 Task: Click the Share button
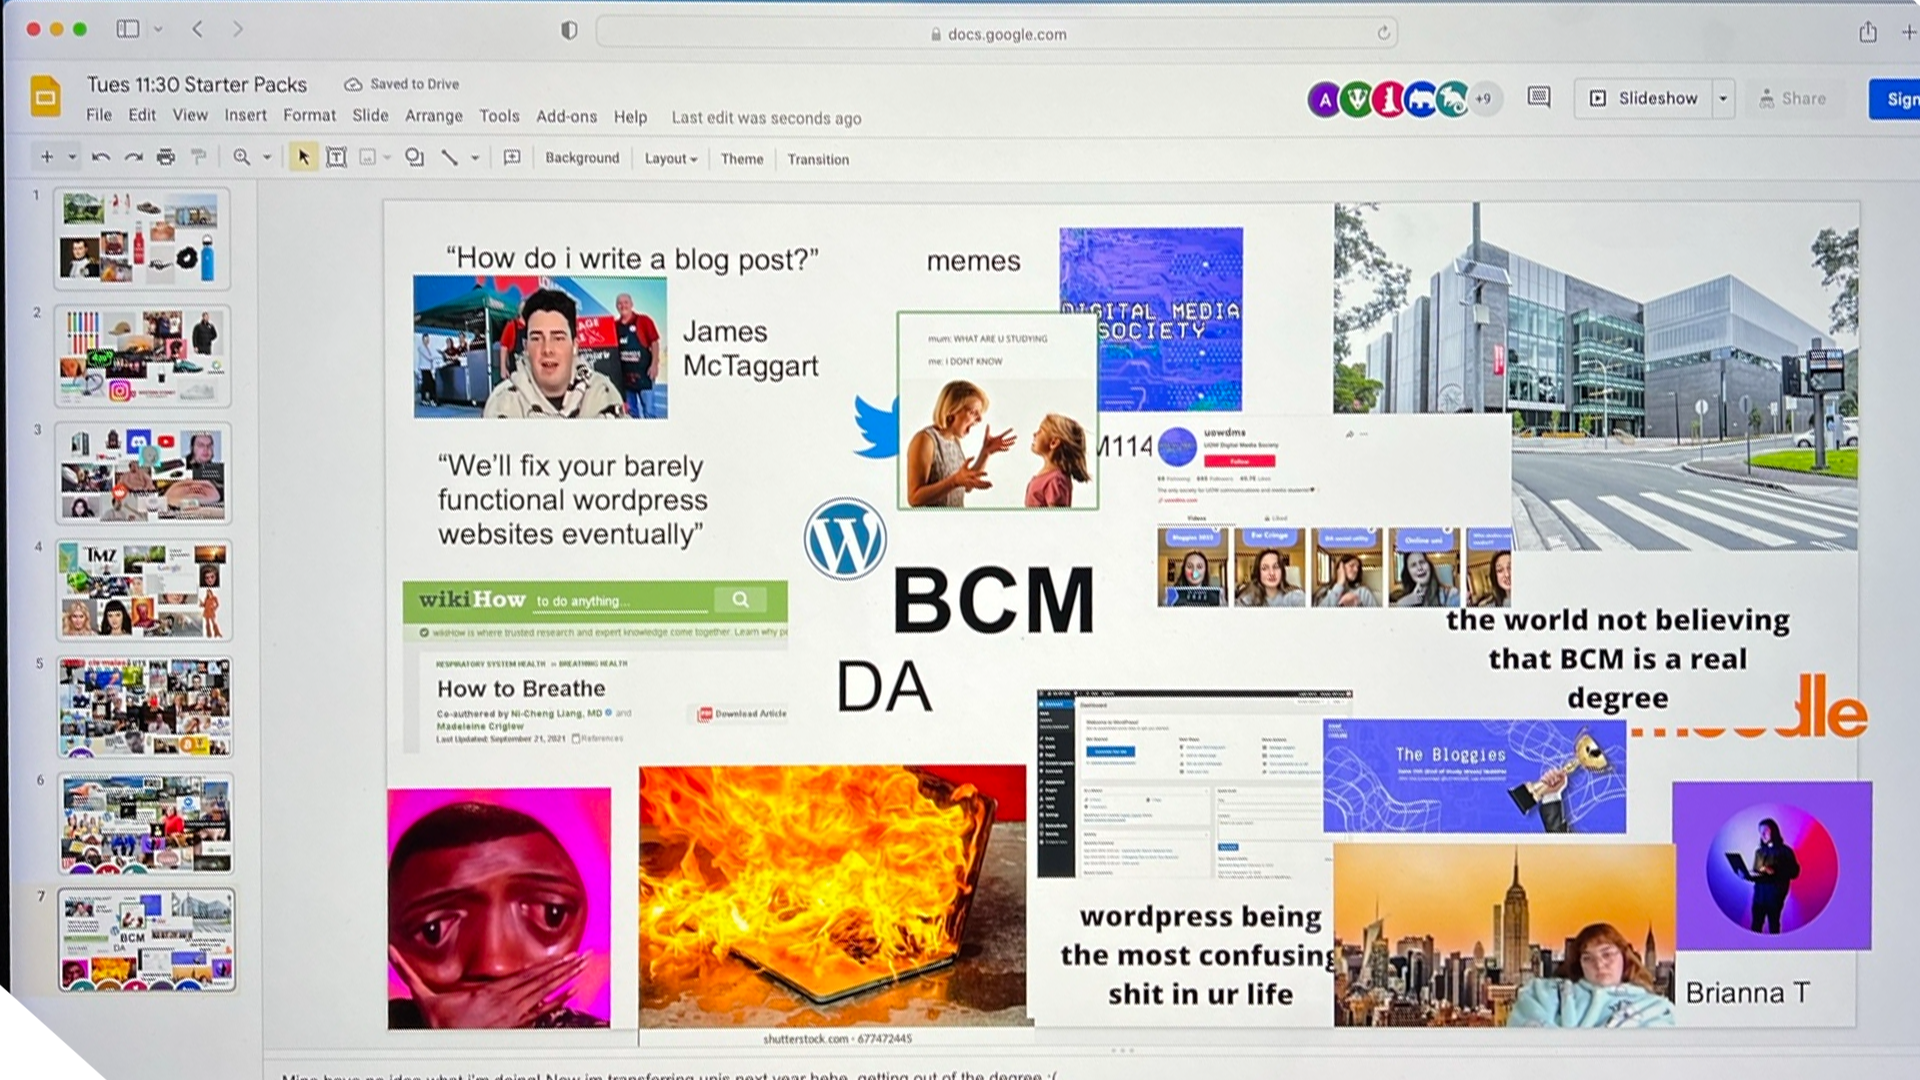pyautogui.click(x=1793, y=98)
